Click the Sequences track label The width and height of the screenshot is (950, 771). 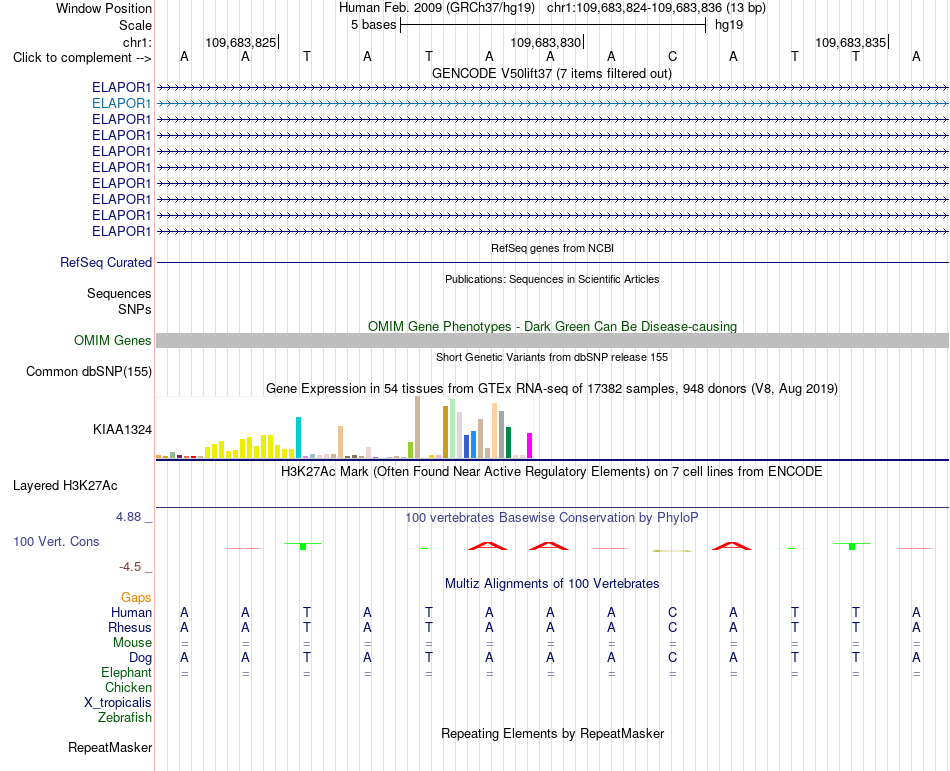pyautogui.click(x=119, y=293)
